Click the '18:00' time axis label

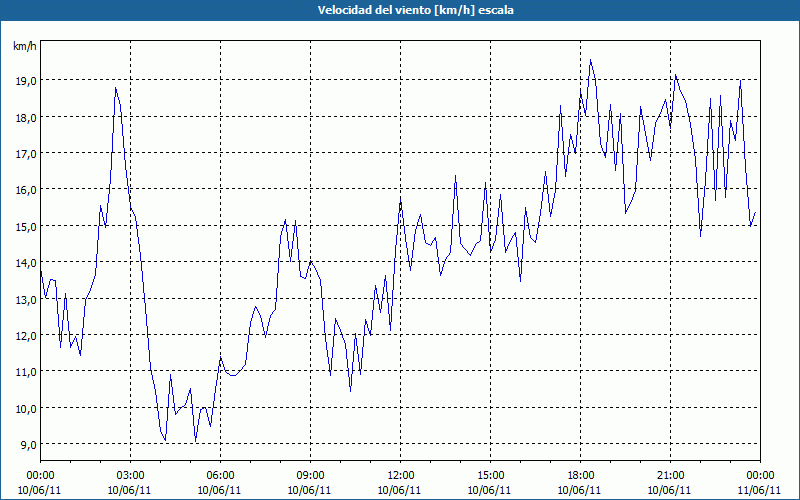(581, 476)
